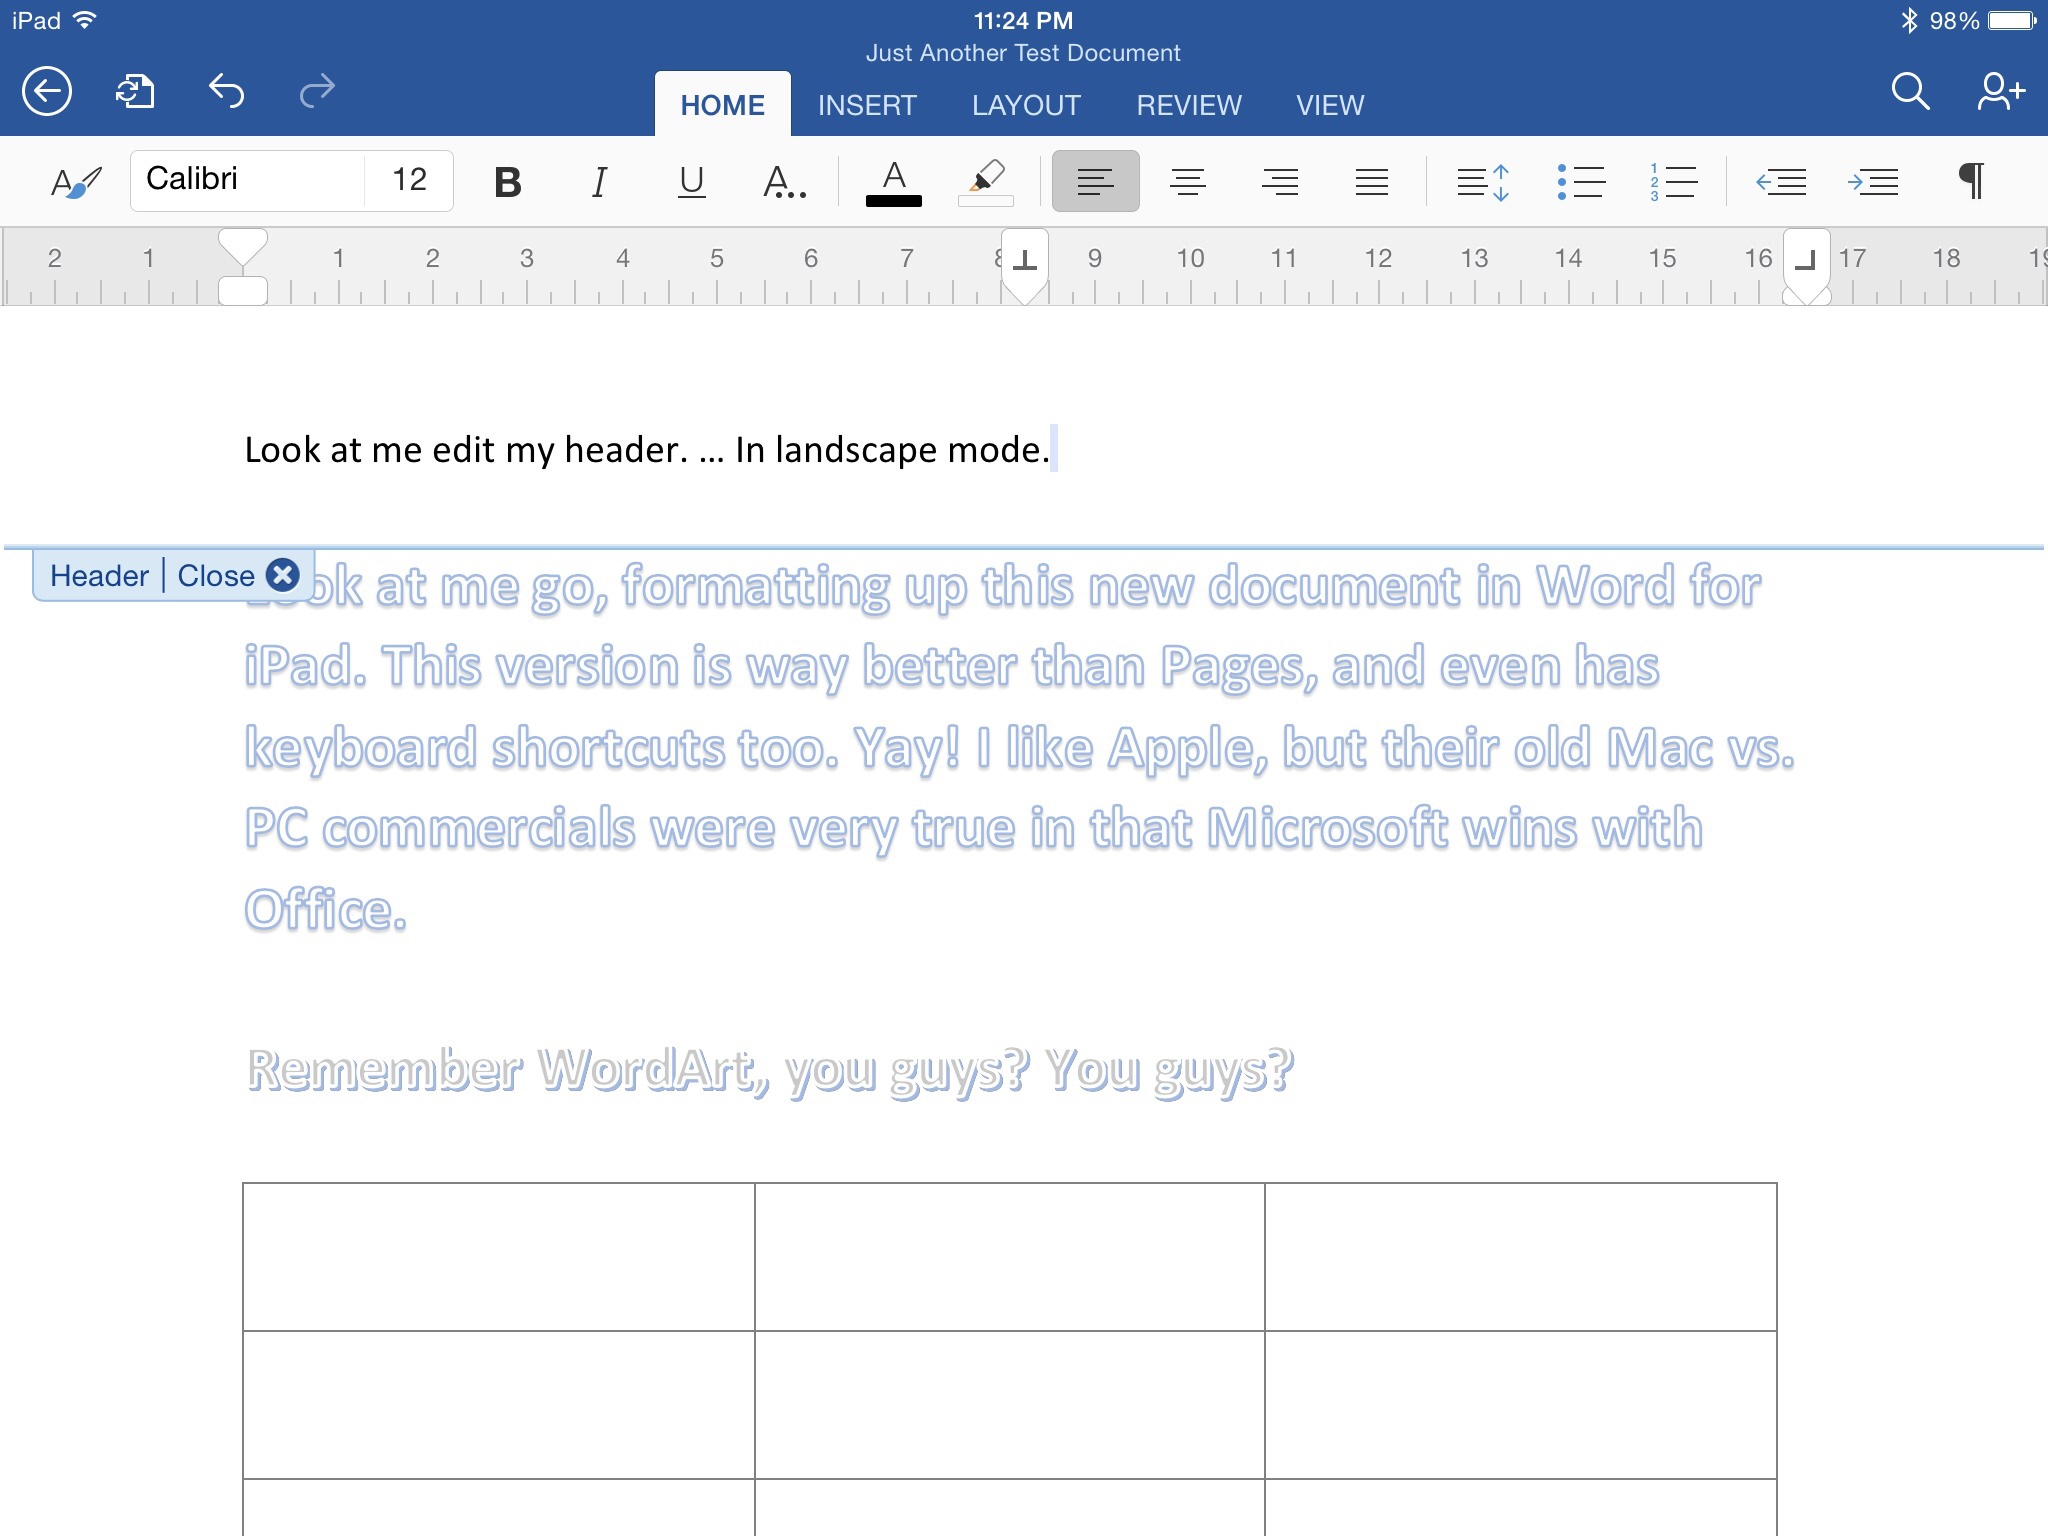Show paragraph marks with the pilcrow icon
2048x1536 pixels.
click(1971, 181)
